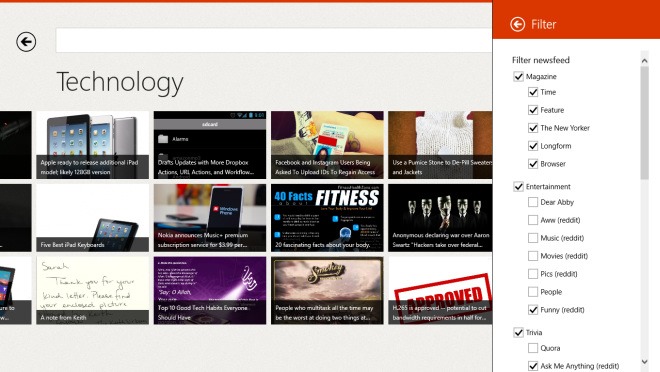This screenshot has width=660, height=372.
Task: Click the filter panel scrollbar thumb
Action: pyautogui.click(x=644, y=123)
